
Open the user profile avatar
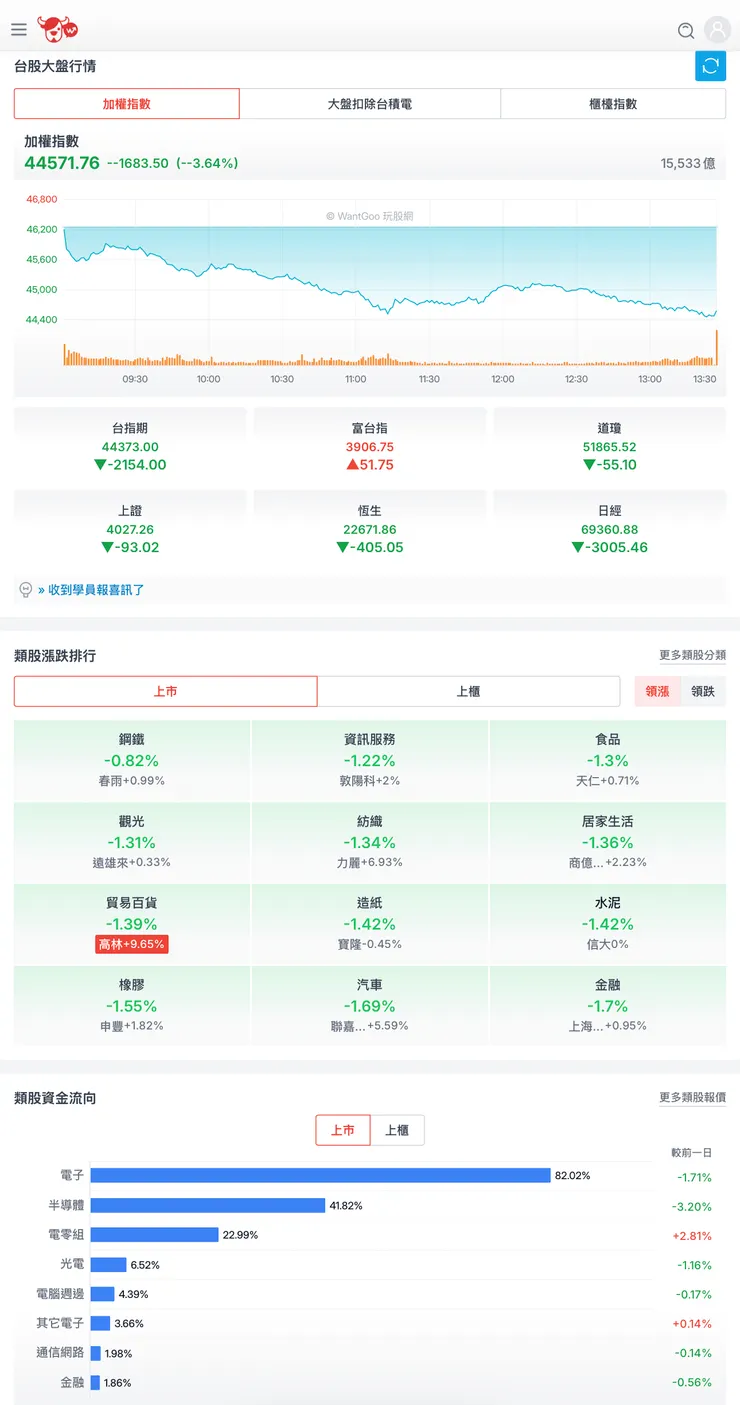[x=717, y=30]
